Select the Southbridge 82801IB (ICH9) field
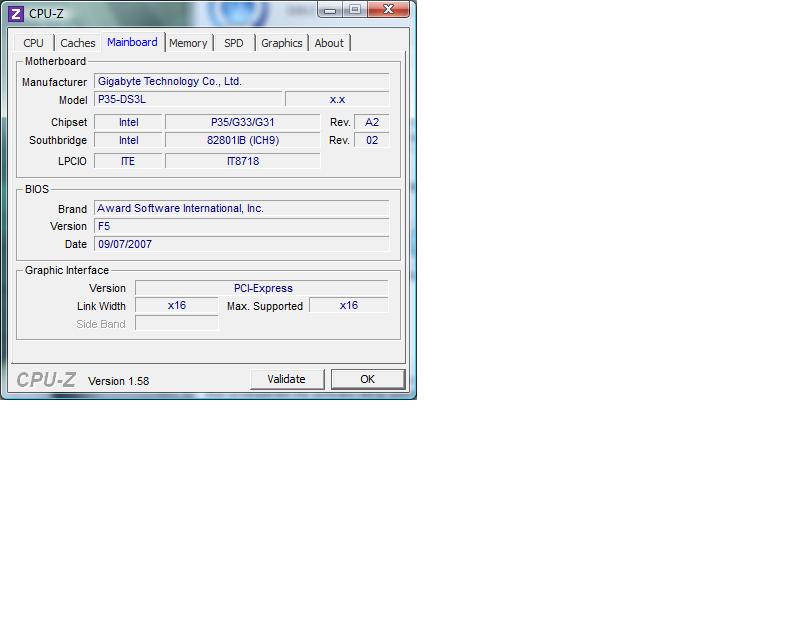 click(242, 141)
